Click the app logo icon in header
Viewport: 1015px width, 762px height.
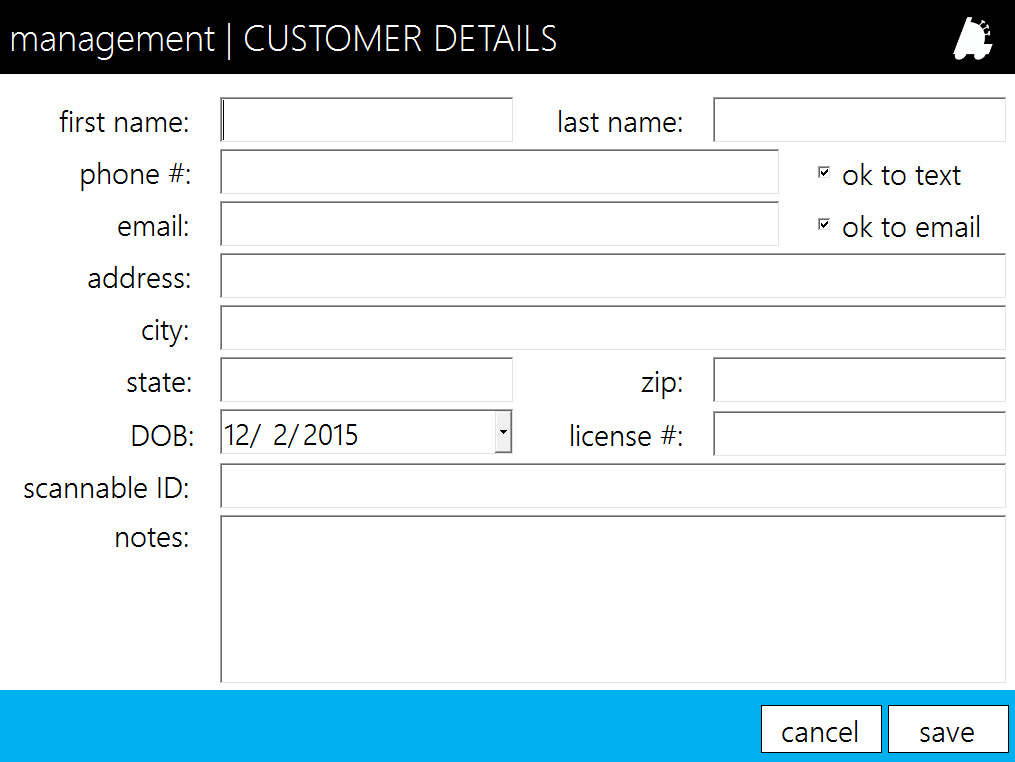tap(973, 39)
